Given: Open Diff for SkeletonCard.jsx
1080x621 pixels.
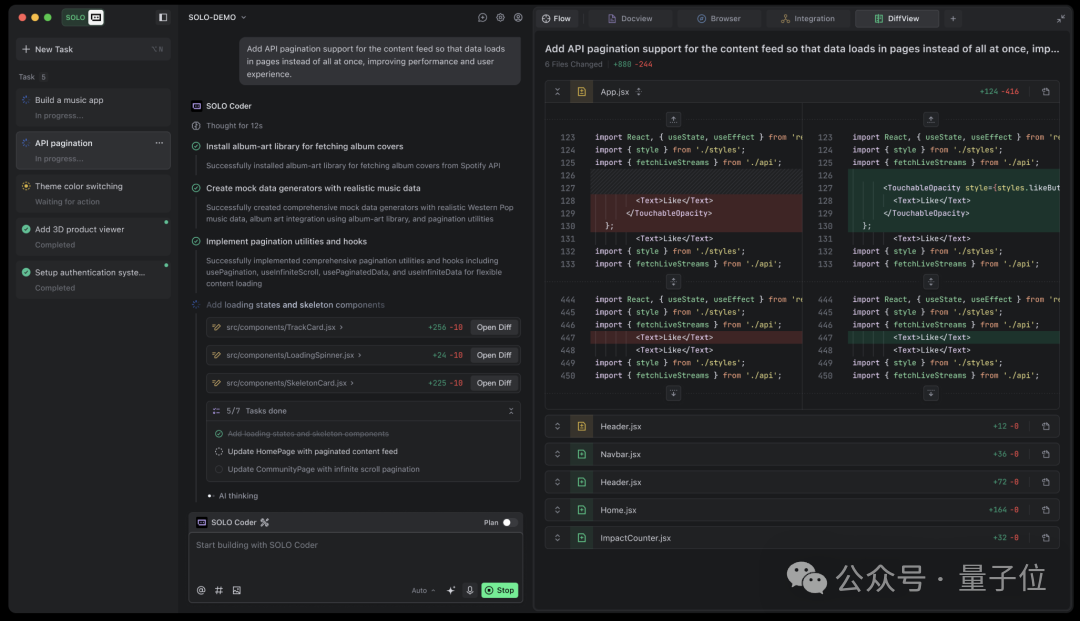Looking at the screenshot, I should pos(494,383).
